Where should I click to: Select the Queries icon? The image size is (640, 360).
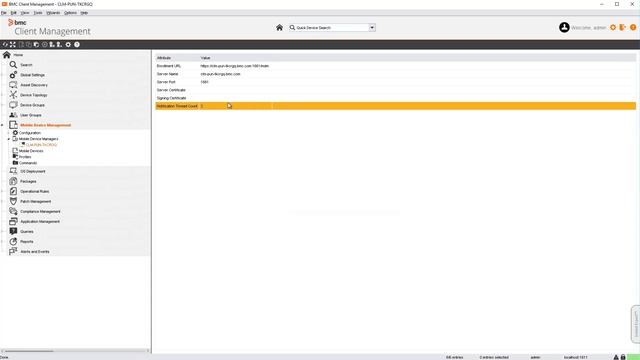13,231
